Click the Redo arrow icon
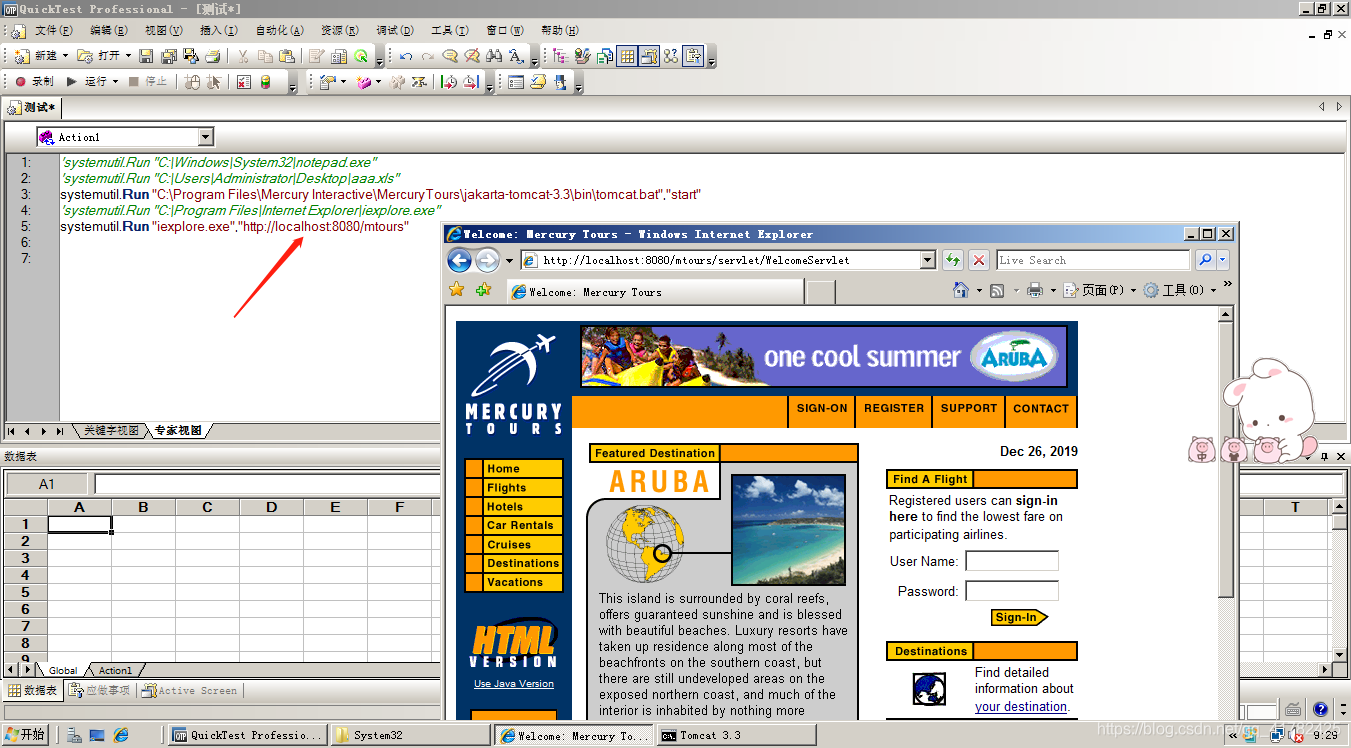 pyautogui.click(x=427, y=57)
